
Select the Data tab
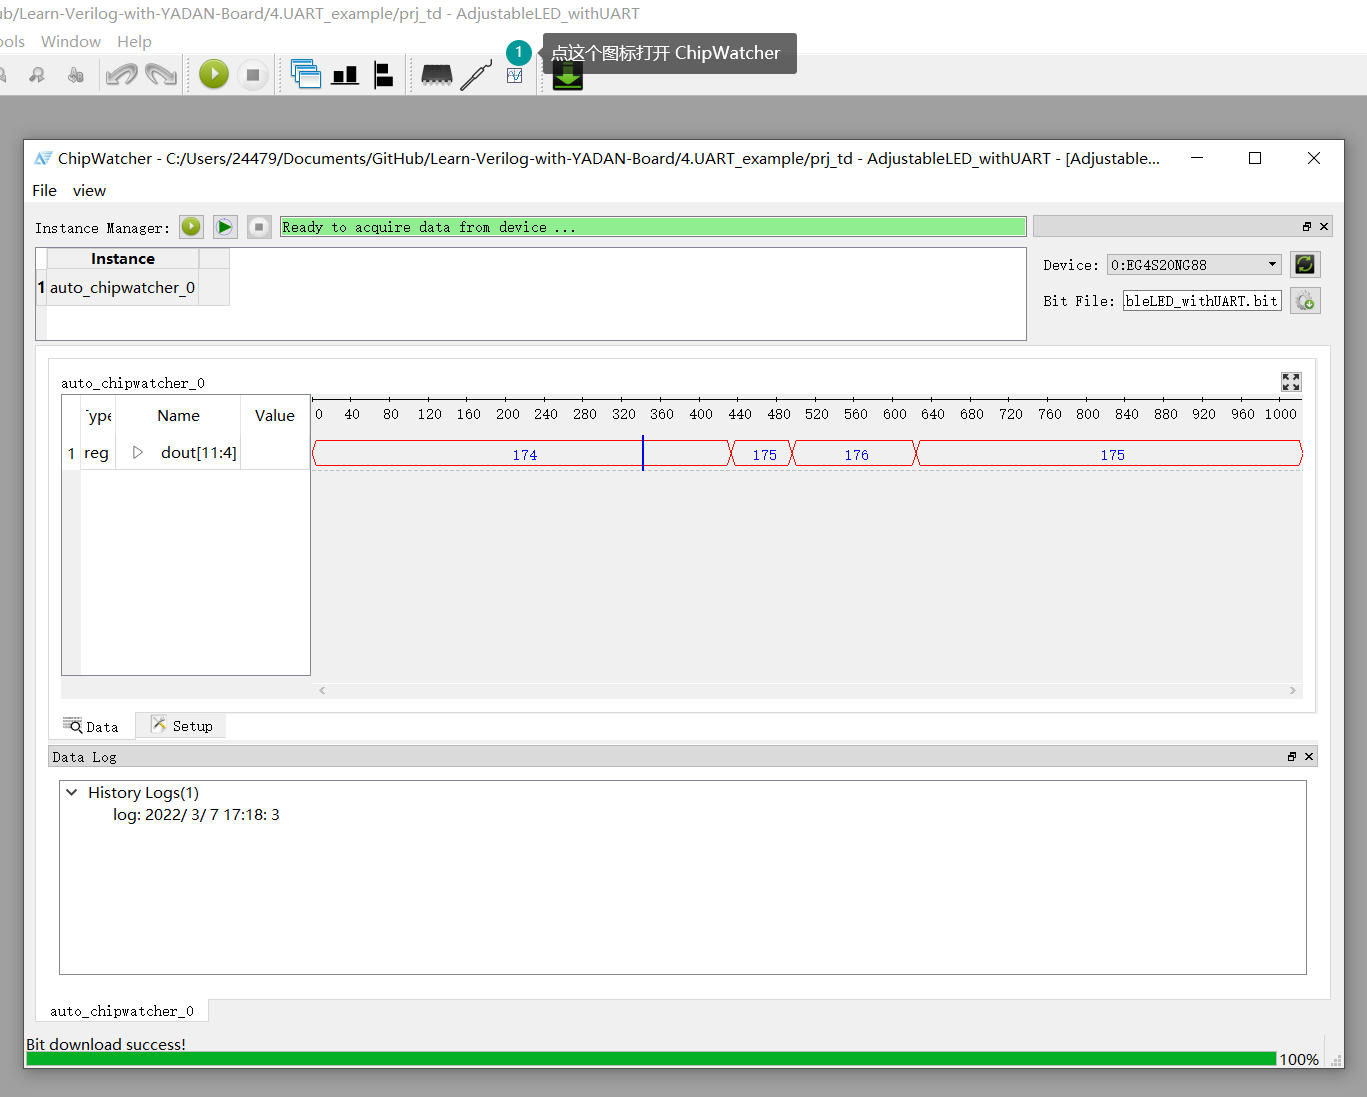pyautogui.click(x=92, y=727)
